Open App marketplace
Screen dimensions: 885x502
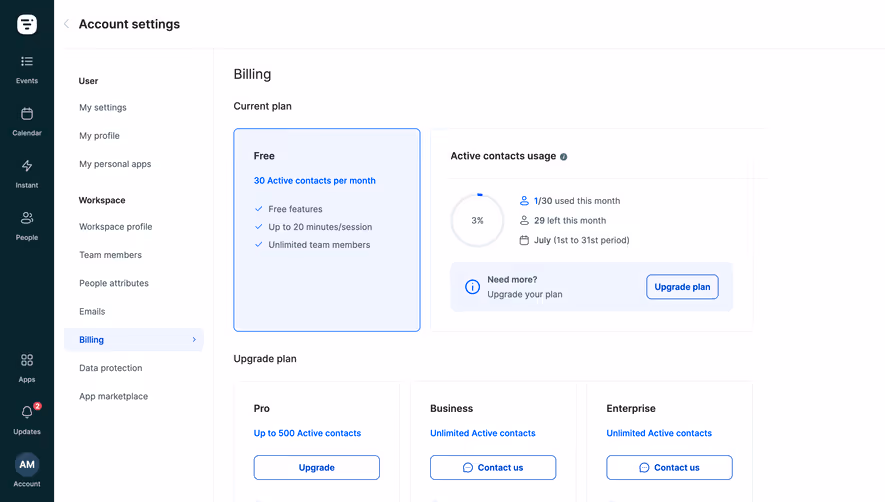pyautogui.click(x=113, y=396)
